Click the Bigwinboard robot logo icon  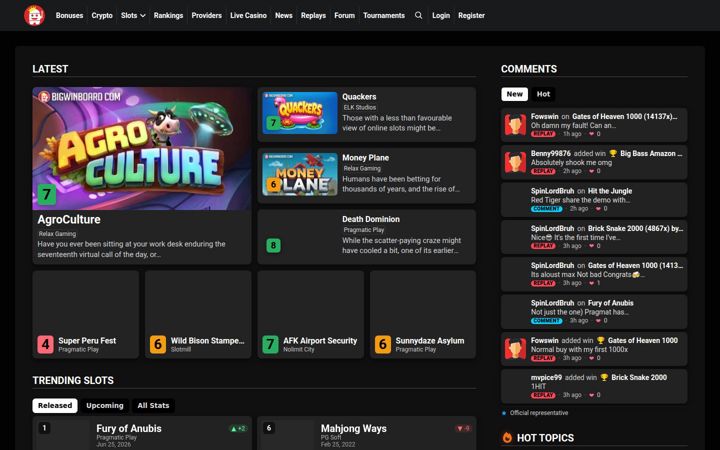(34, 15)
